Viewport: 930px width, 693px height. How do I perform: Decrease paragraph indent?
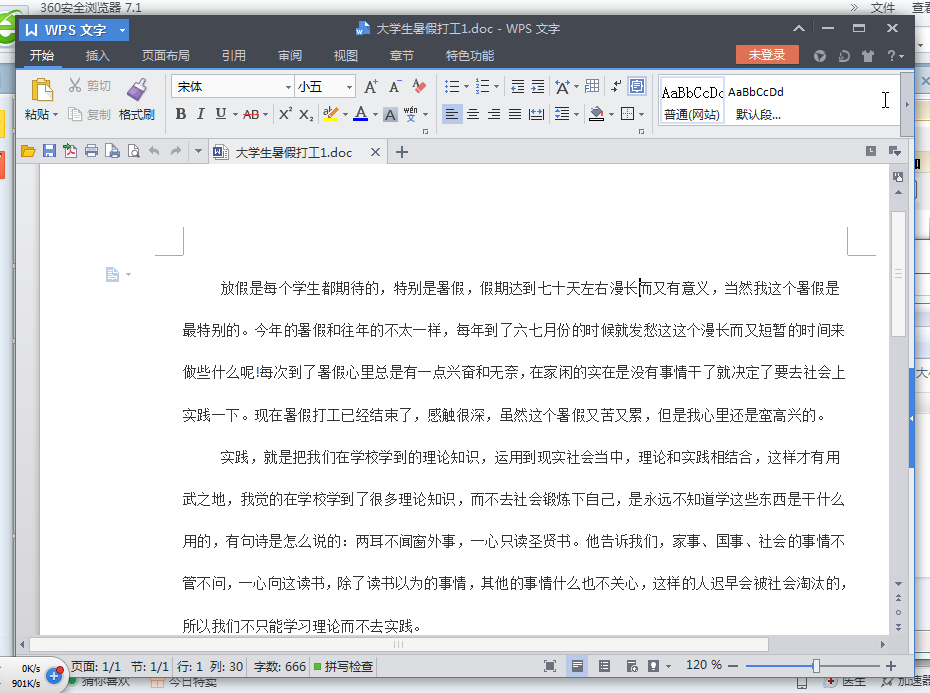coord(517,87)
